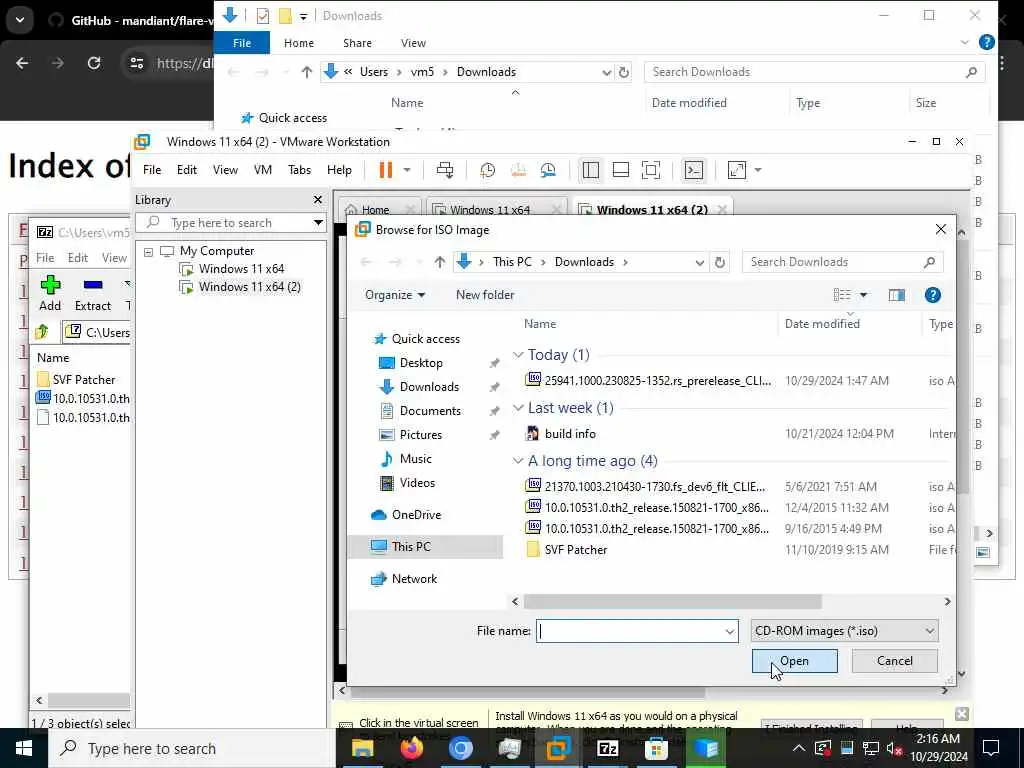Open the VMware VM menu
This screenshot has height=768, width=1024.
pos(263,170)
